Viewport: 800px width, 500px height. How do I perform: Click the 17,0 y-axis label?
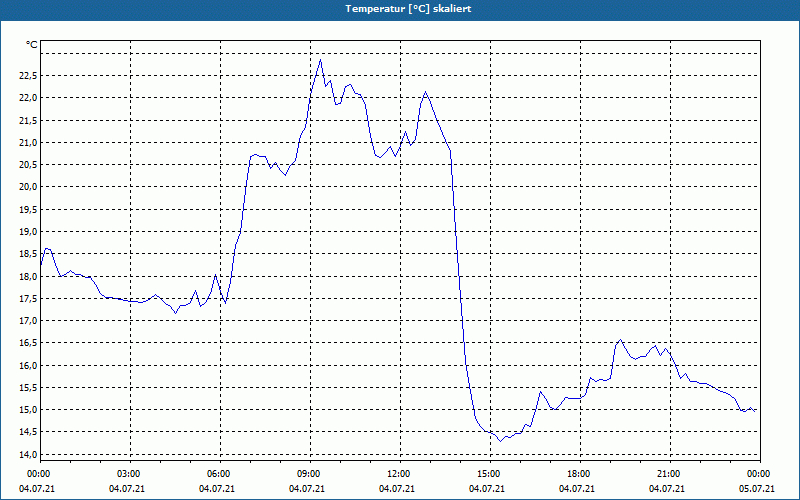pyautogui.click(x=28, y=321)
